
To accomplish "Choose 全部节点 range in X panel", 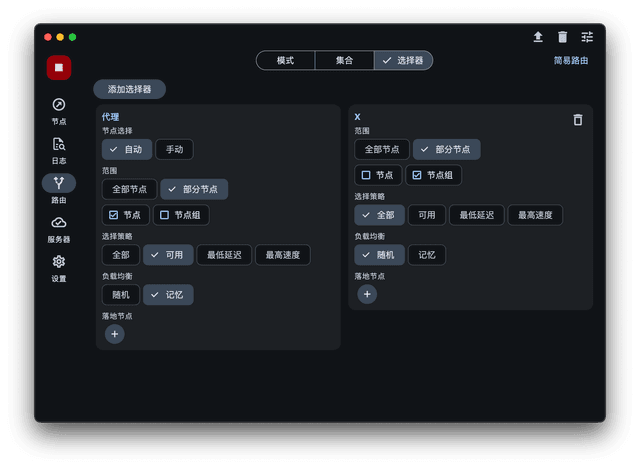I will tap(382, 149).
